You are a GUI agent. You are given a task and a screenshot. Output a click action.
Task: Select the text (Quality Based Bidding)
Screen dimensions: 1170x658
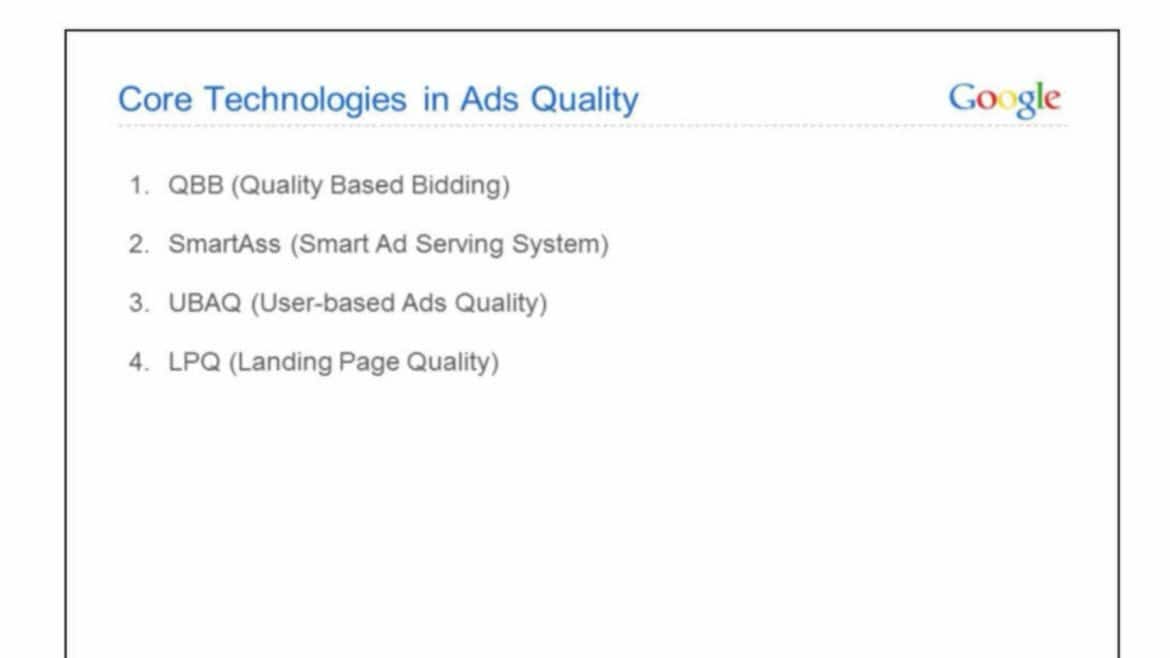click(x=371, y=186)
